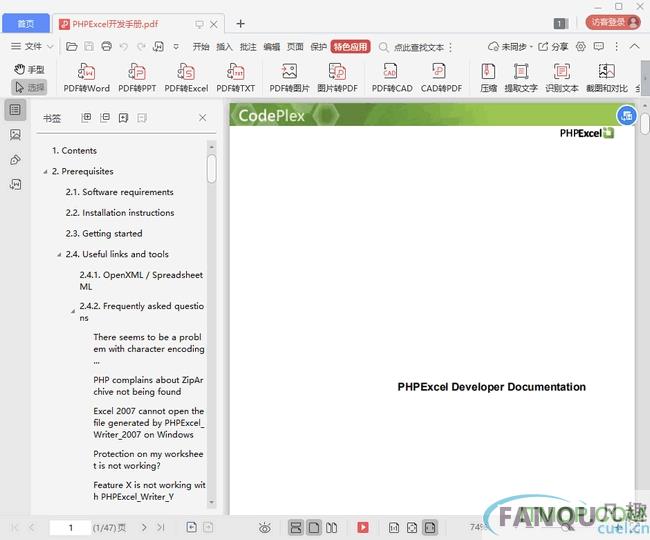Close the 书签 bookmarks panel

point(202,118)
